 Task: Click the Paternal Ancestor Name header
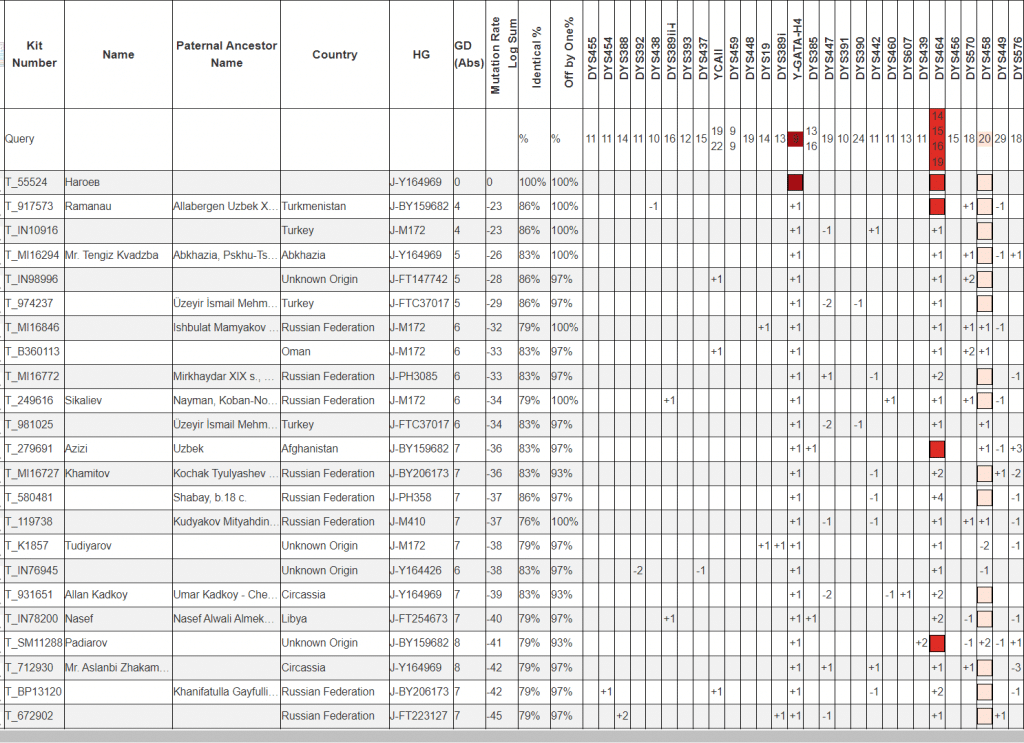click(227, 55)
